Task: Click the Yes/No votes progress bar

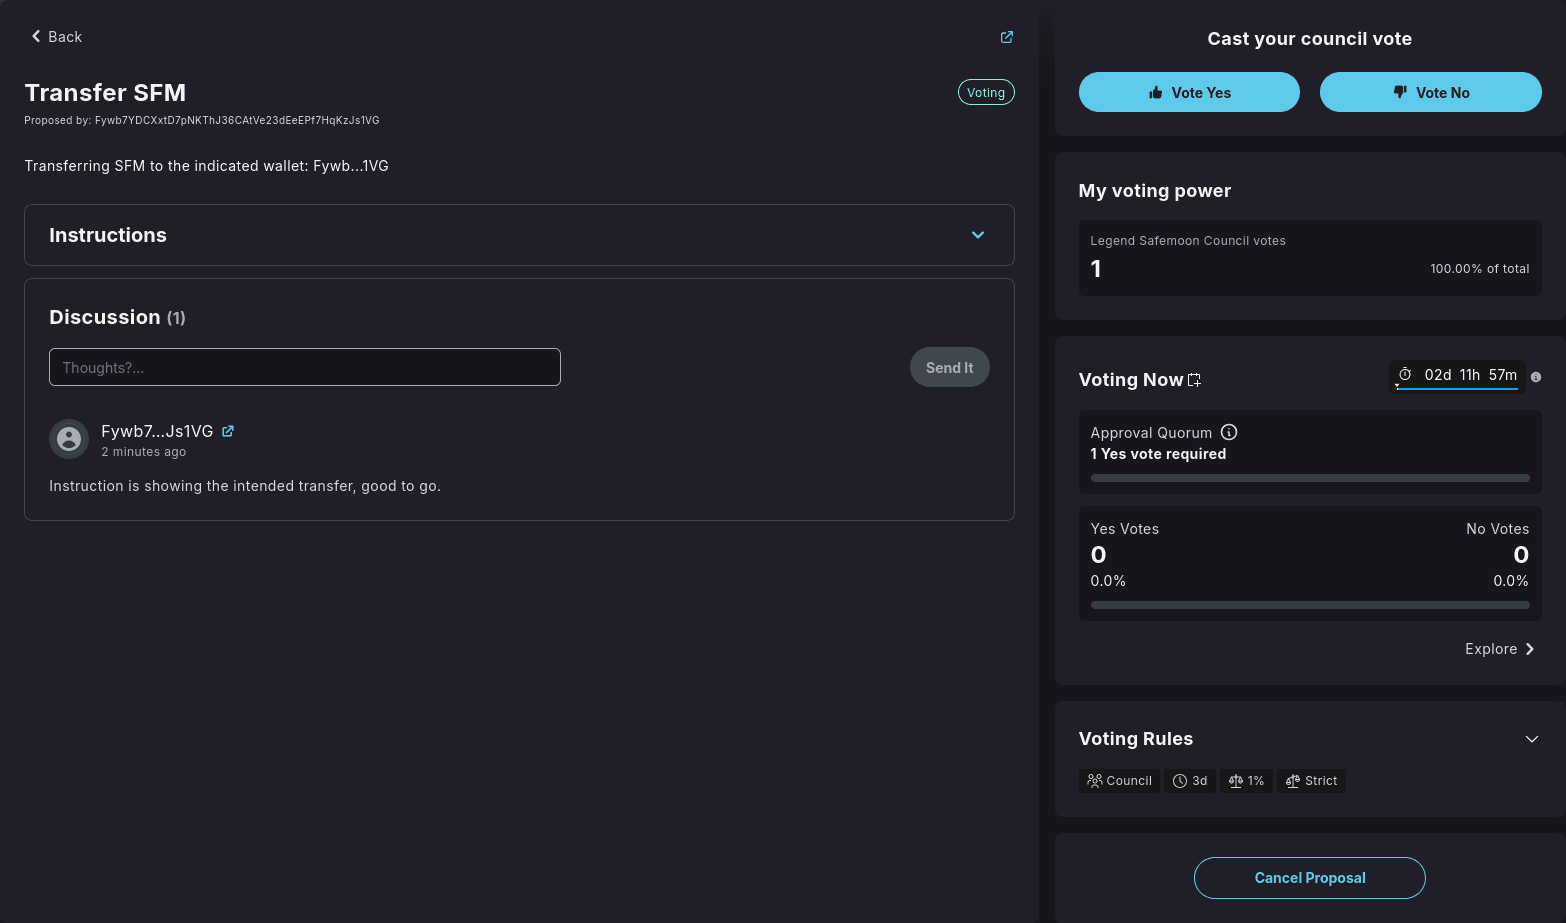Action: point(1309,605)
